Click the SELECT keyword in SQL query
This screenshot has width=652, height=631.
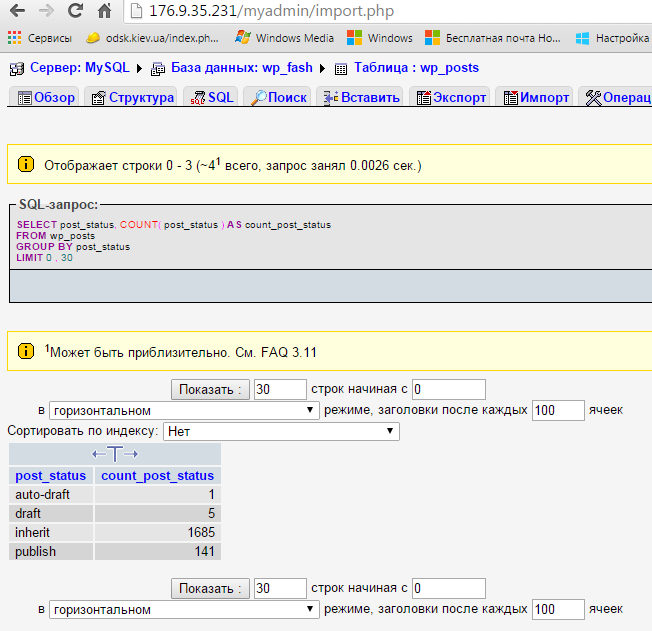(x=37, y=225)
